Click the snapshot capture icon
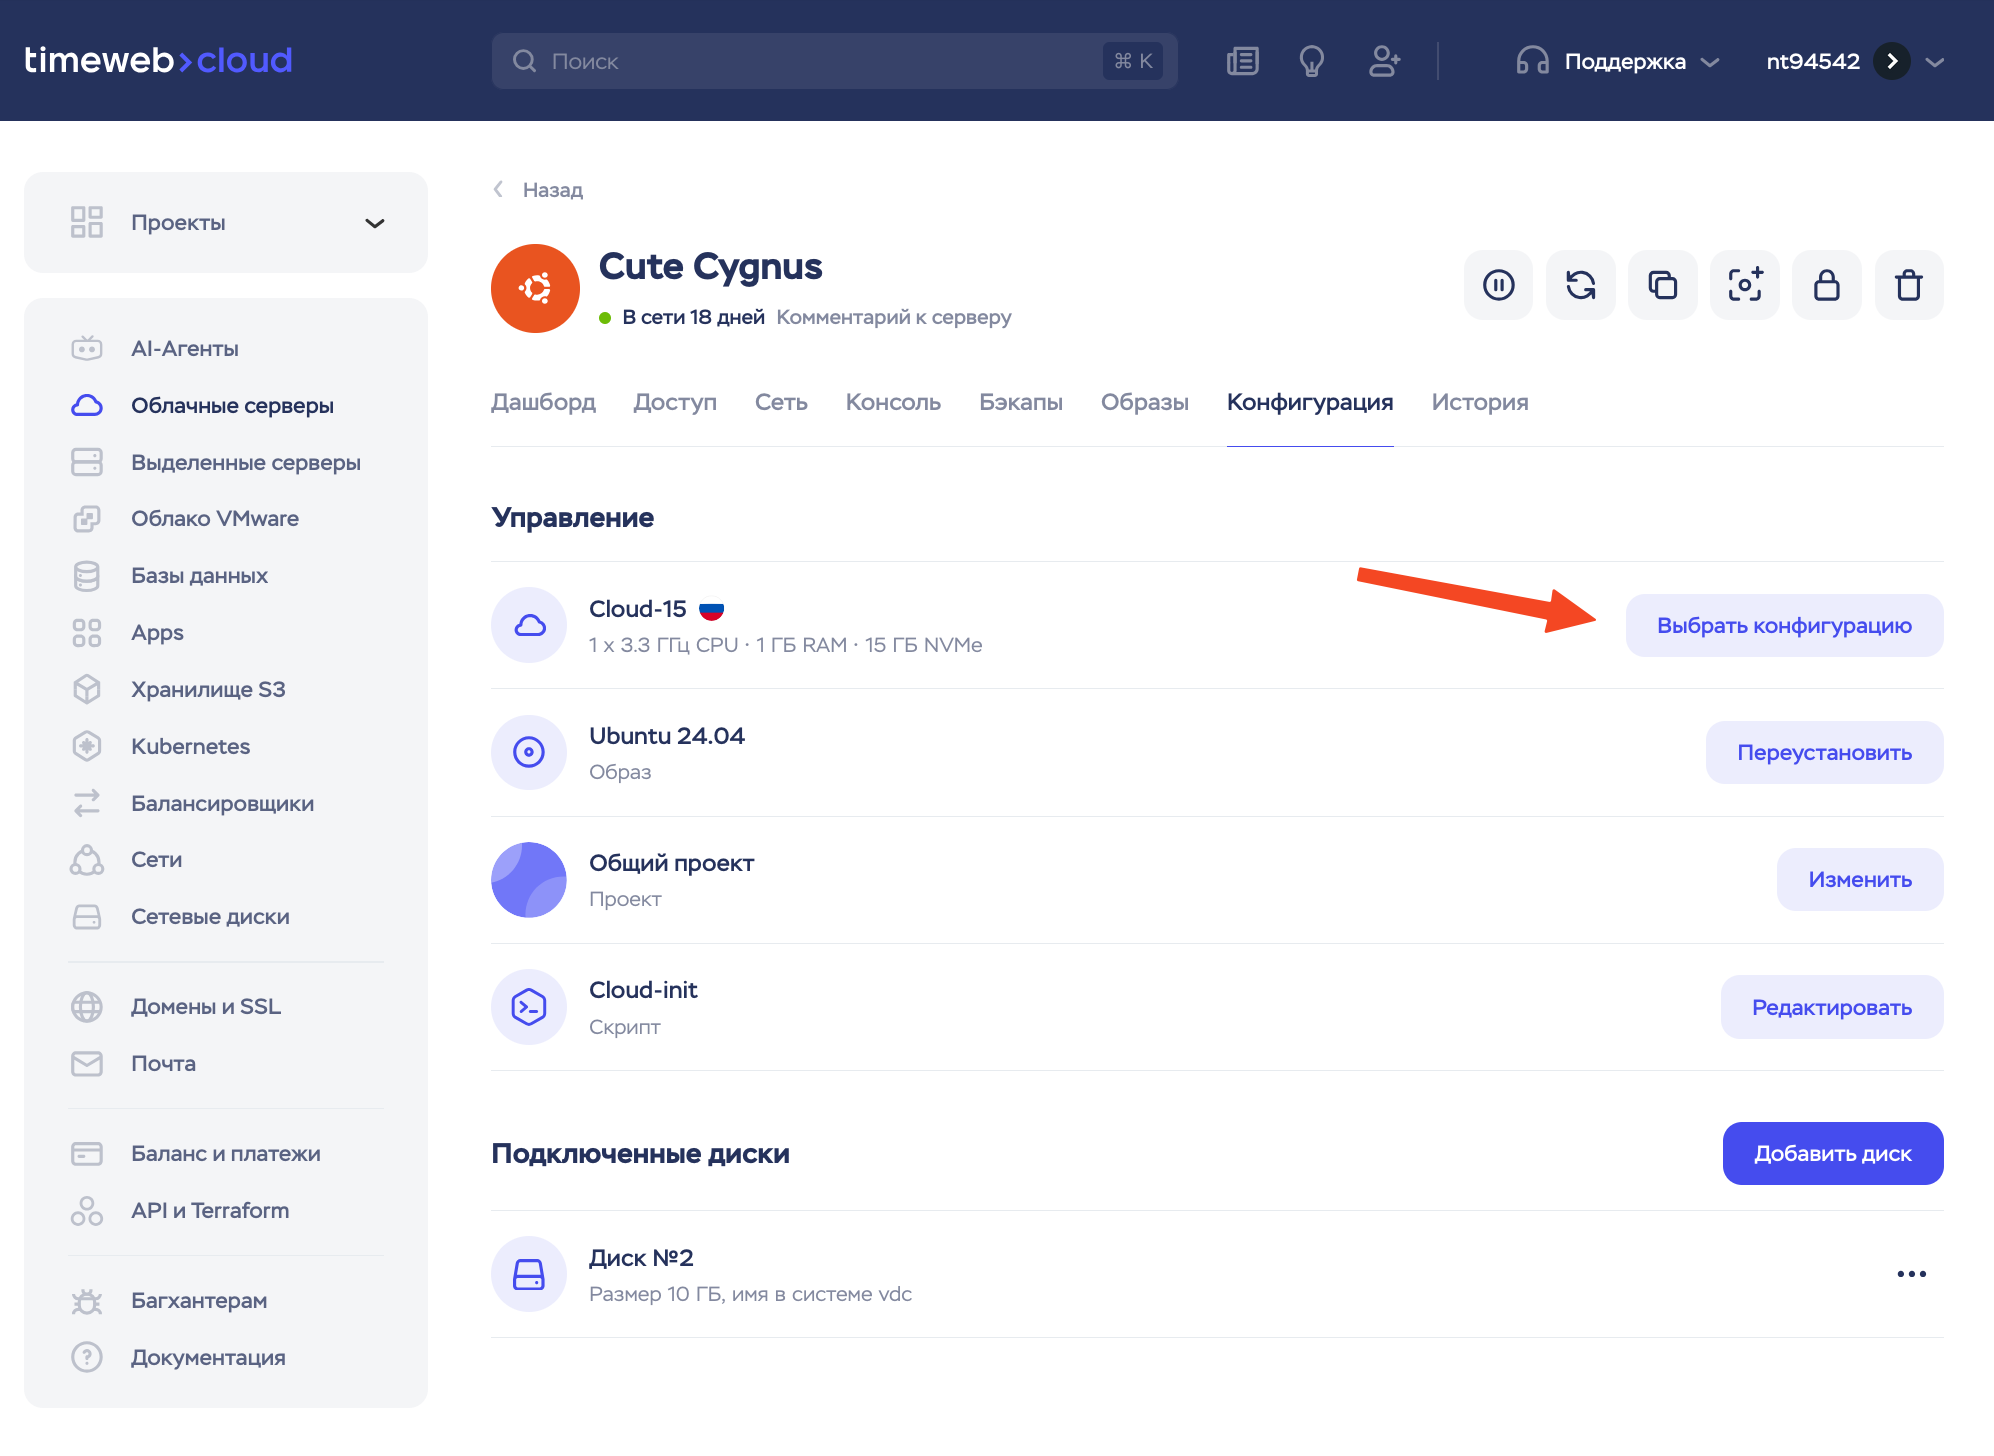Viewport: 1994px width, 1456px height. (x=1744, y=285)
